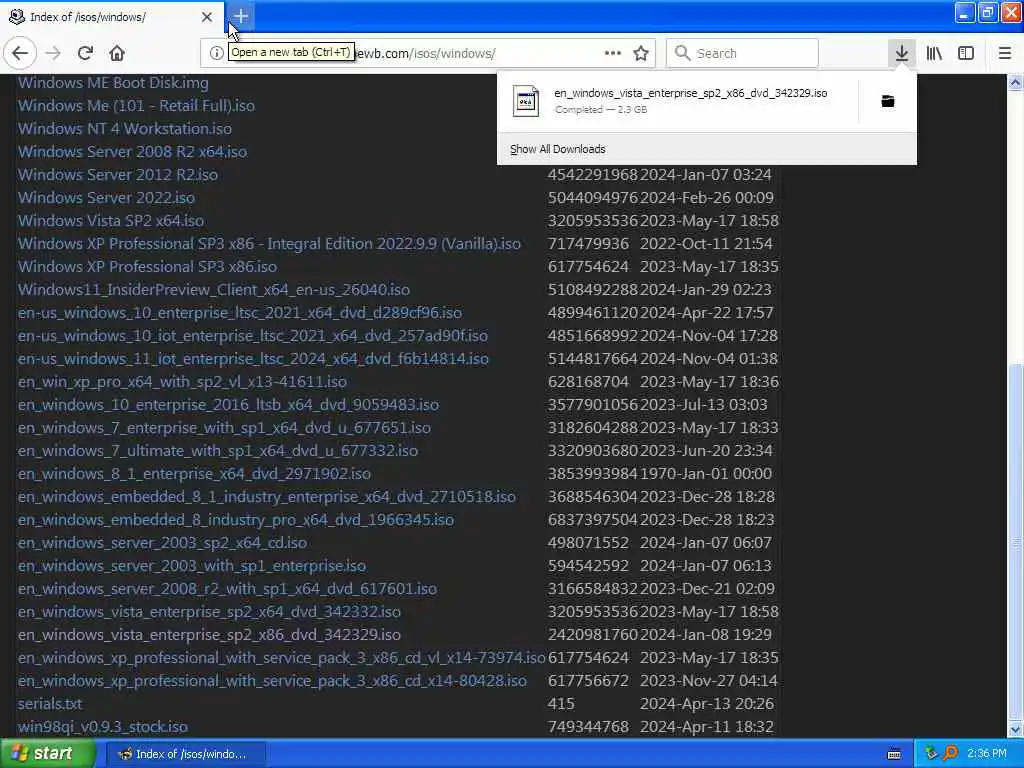Download Windows Me (101 - Retail Full).iso

pyautogui.click(x=136, y=105)
